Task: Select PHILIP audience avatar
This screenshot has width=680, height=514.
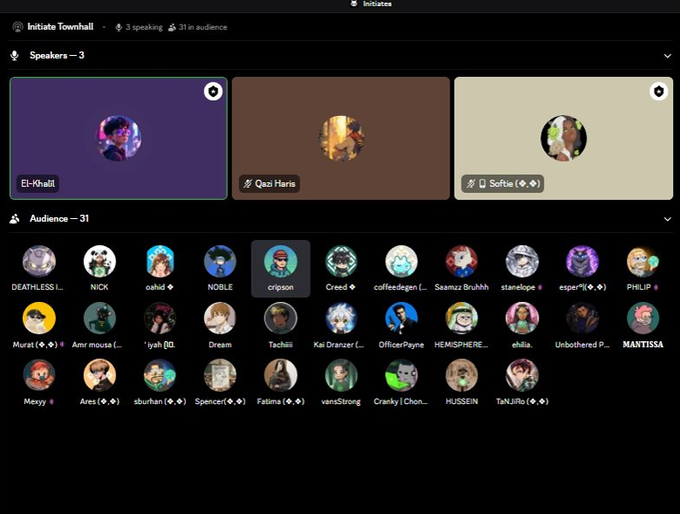Action: point(643,262)
